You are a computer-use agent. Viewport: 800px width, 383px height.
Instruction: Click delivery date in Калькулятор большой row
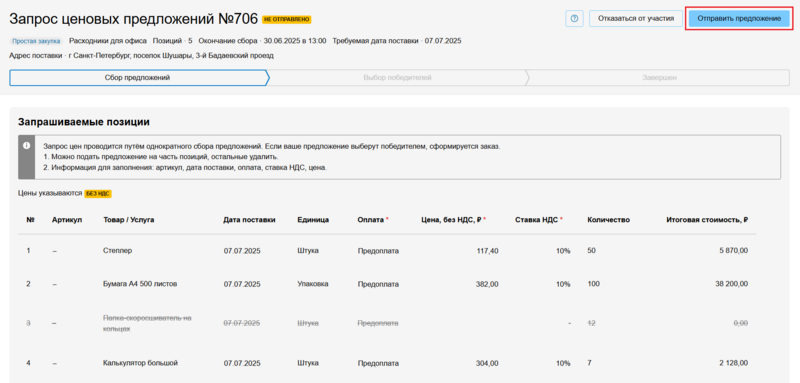(x=242, y=363)
